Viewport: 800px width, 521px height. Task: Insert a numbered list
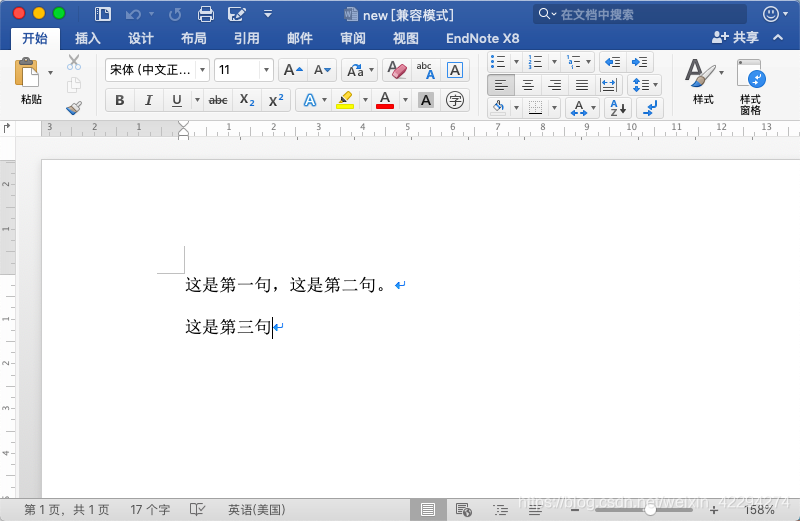coord(535,62)
